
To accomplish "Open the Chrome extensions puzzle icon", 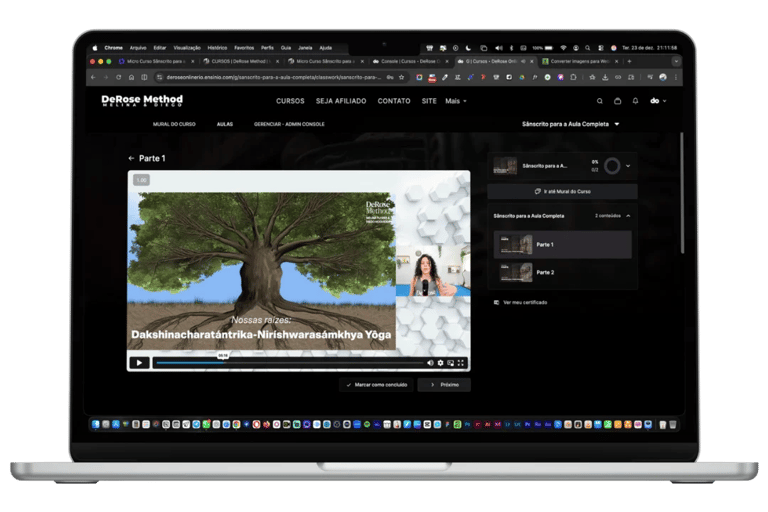I will click(574, 77).
